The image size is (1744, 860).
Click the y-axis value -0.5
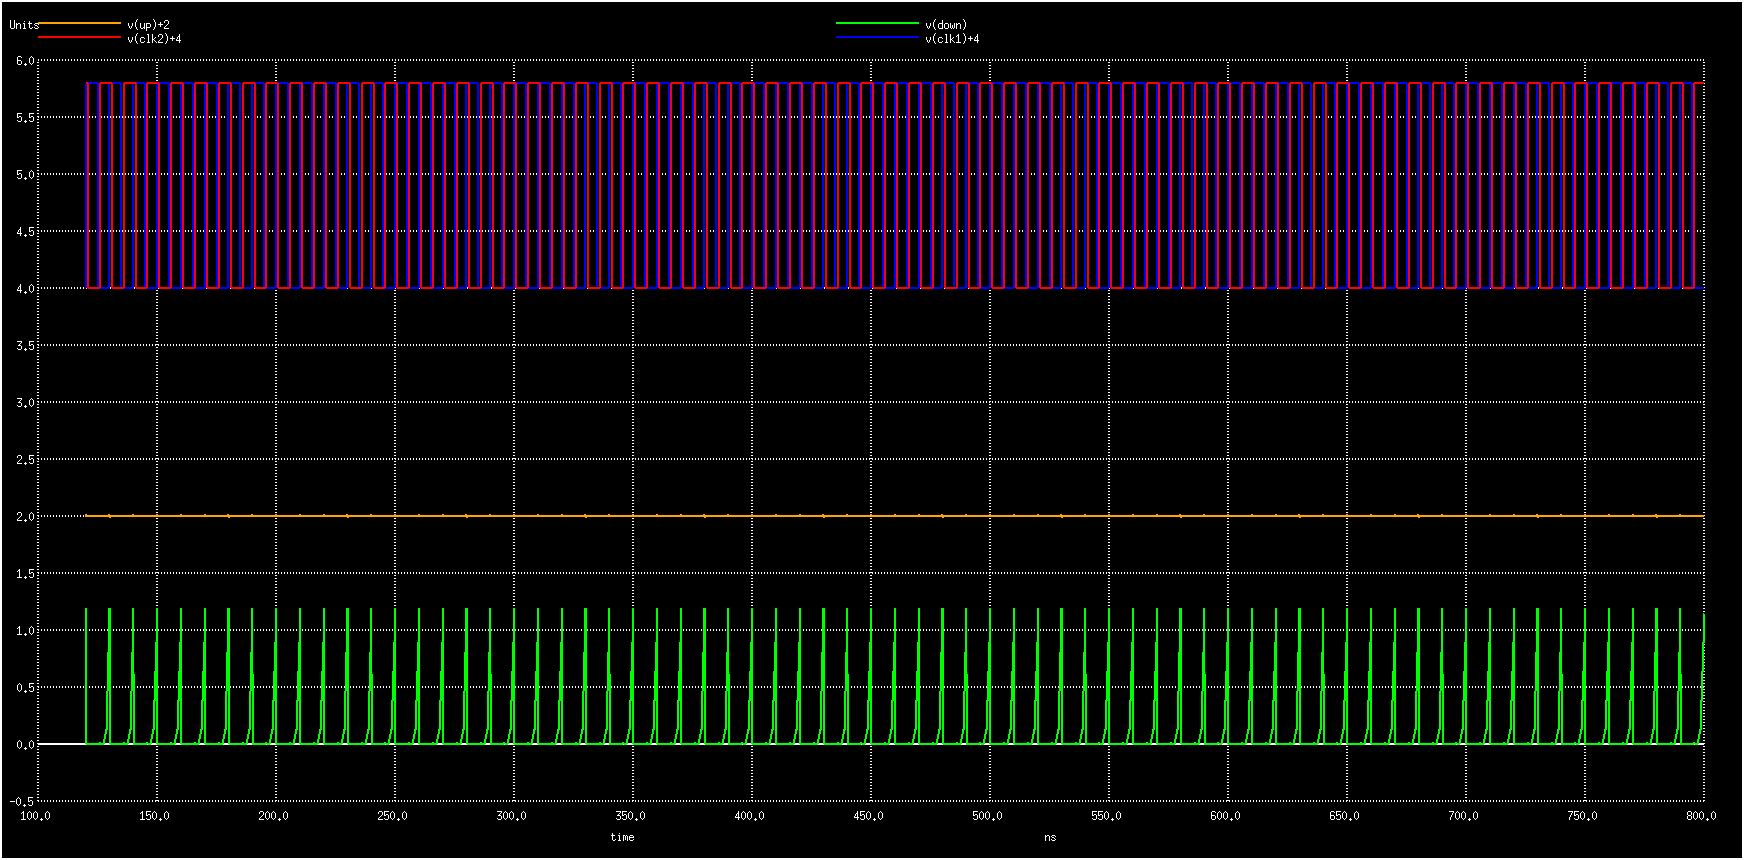coord(22,801)
